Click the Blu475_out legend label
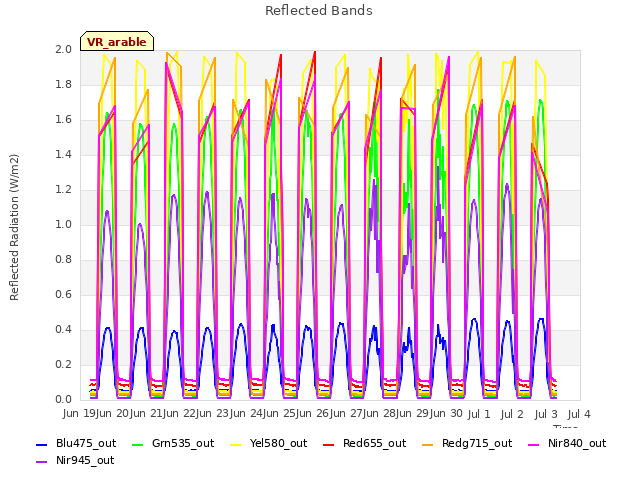The width and height of the screenshot is (640, 480). coord(86,443)
